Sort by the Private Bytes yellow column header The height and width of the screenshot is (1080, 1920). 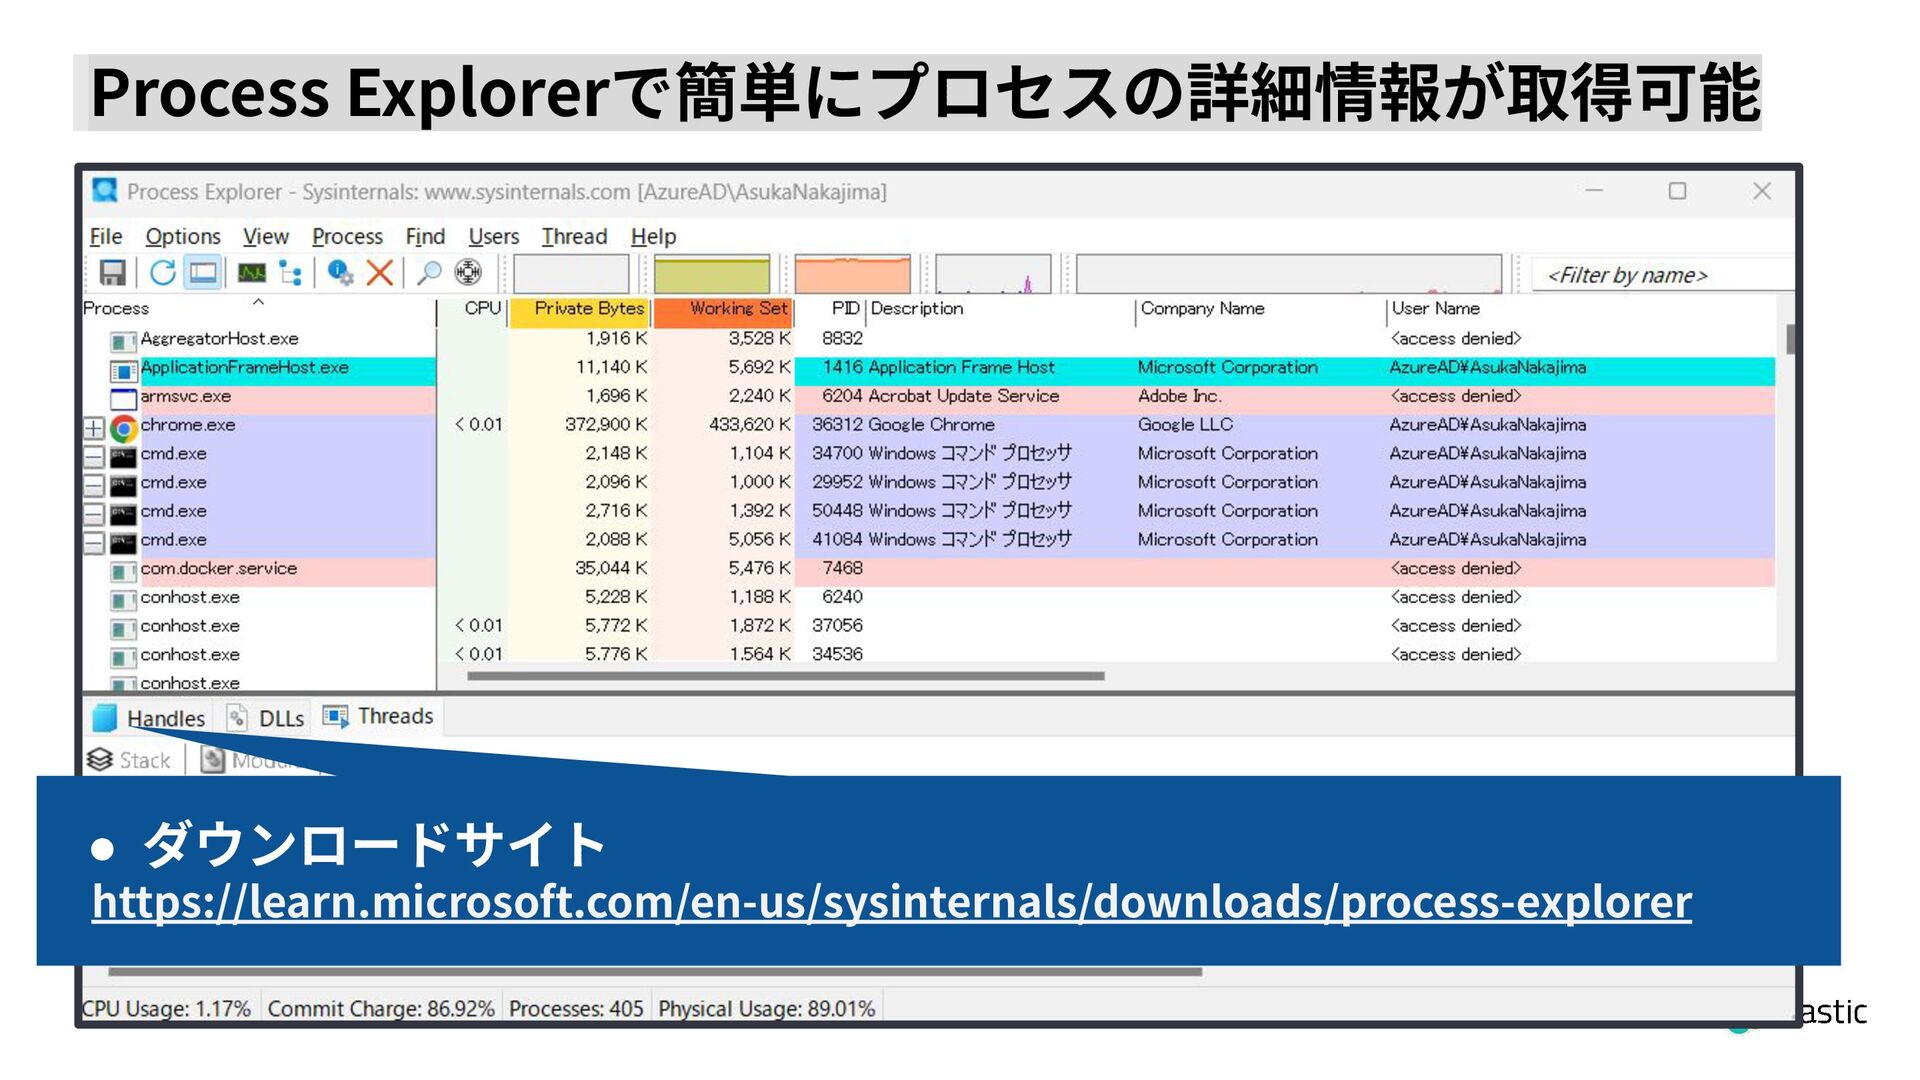click(580, 309)
